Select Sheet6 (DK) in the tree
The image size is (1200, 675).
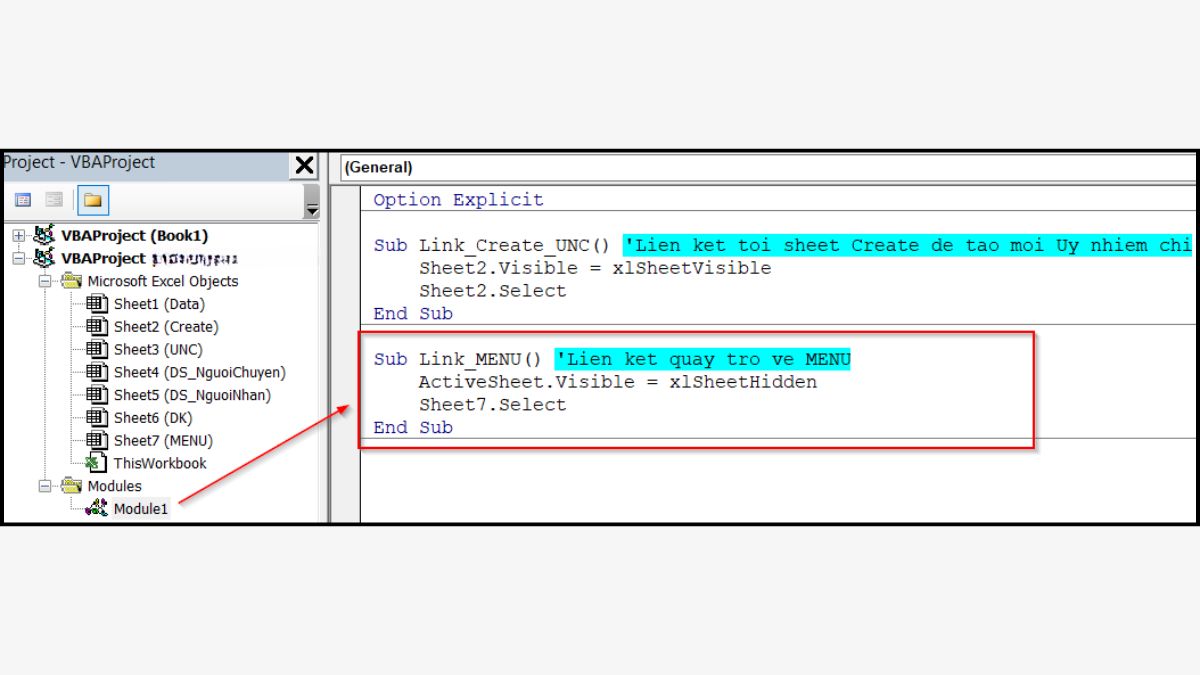(x=153, y=418)
